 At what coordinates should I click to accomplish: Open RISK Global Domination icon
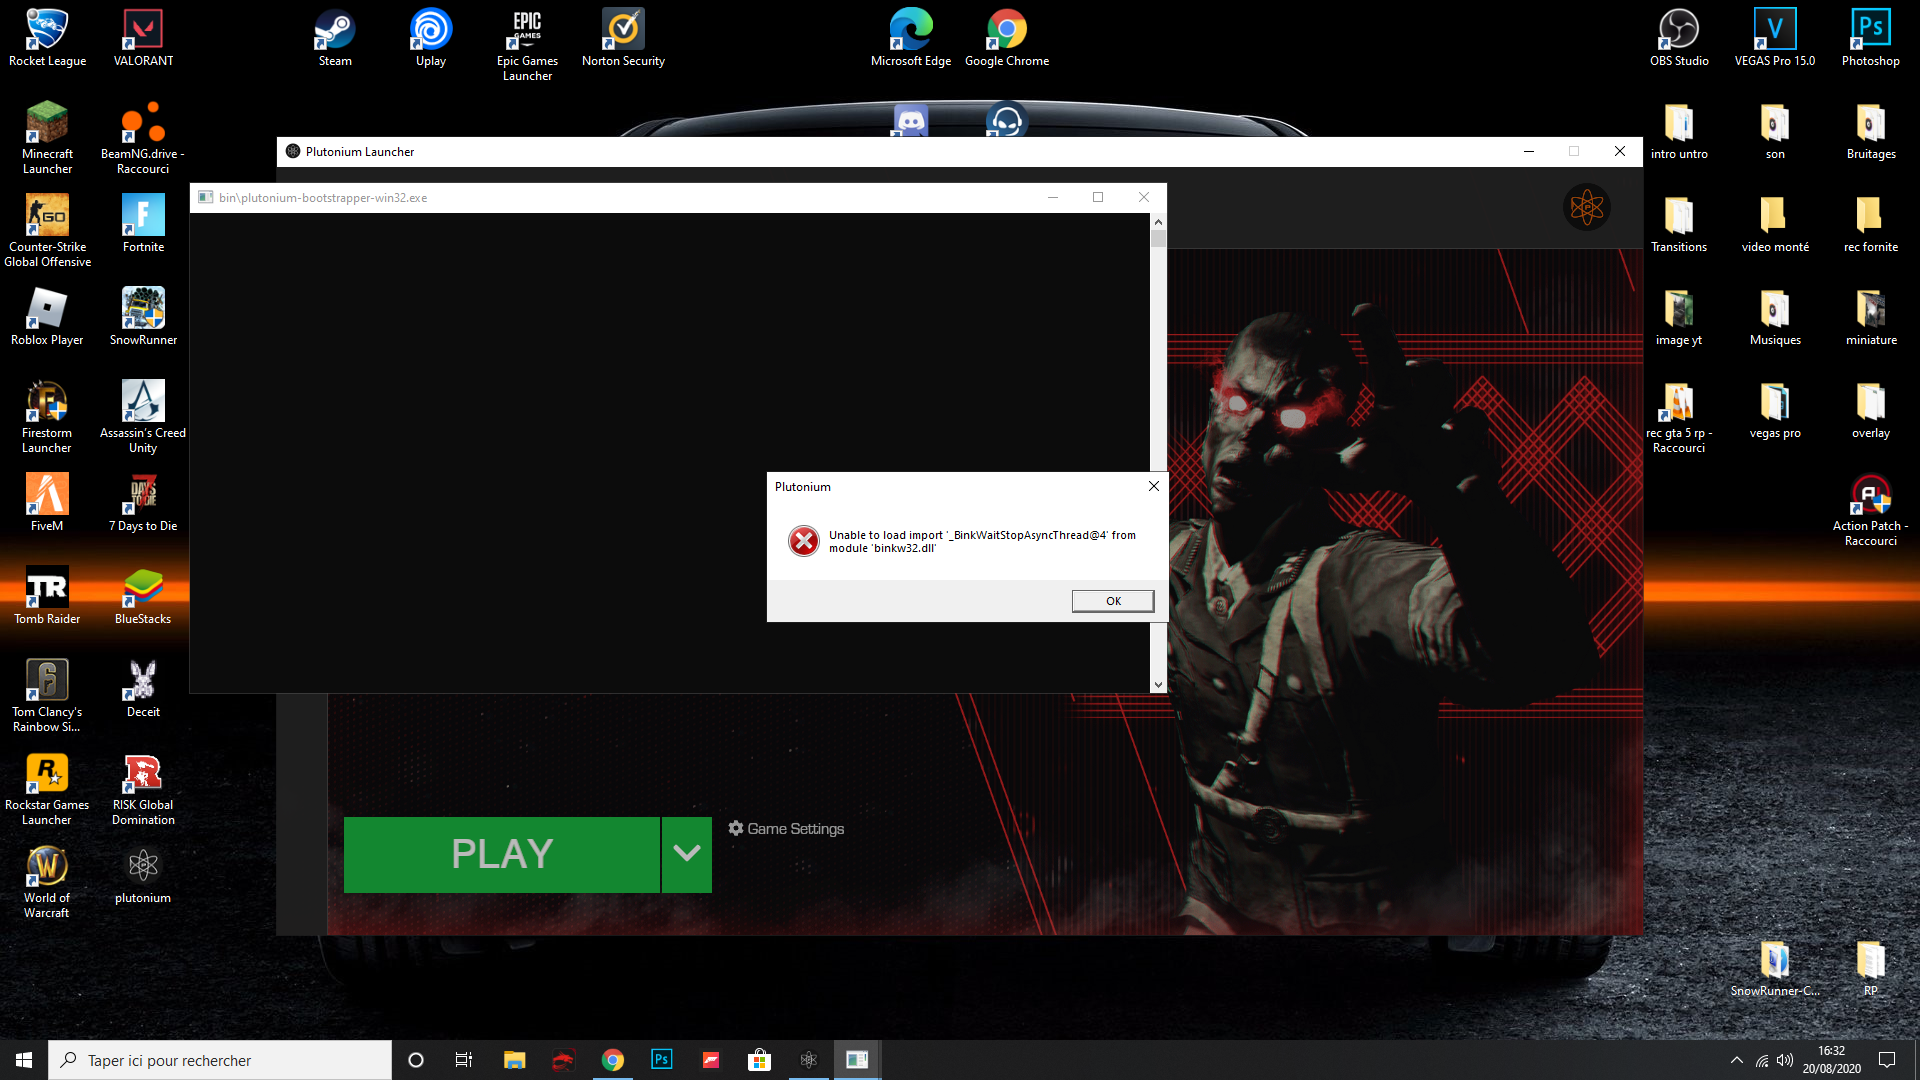coord(143,789)
